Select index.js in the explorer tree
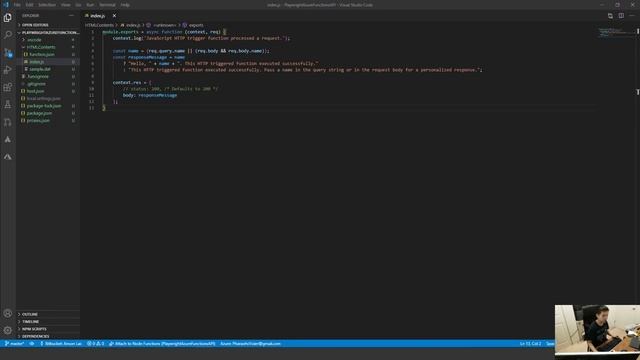640x360 pixels. (x=48, y=62)
